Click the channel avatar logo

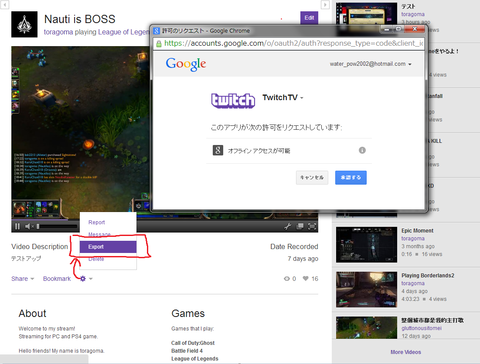[24, 24]
